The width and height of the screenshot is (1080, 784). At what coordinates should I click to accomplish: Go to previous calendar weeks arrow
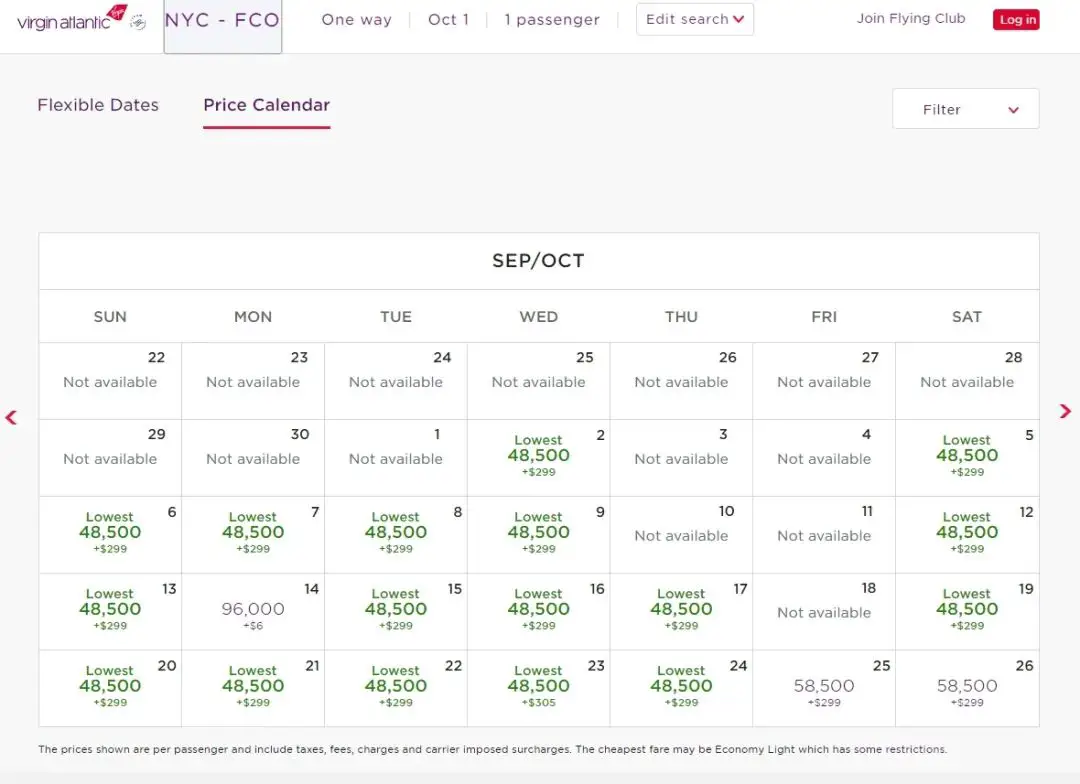coord(12,417)
